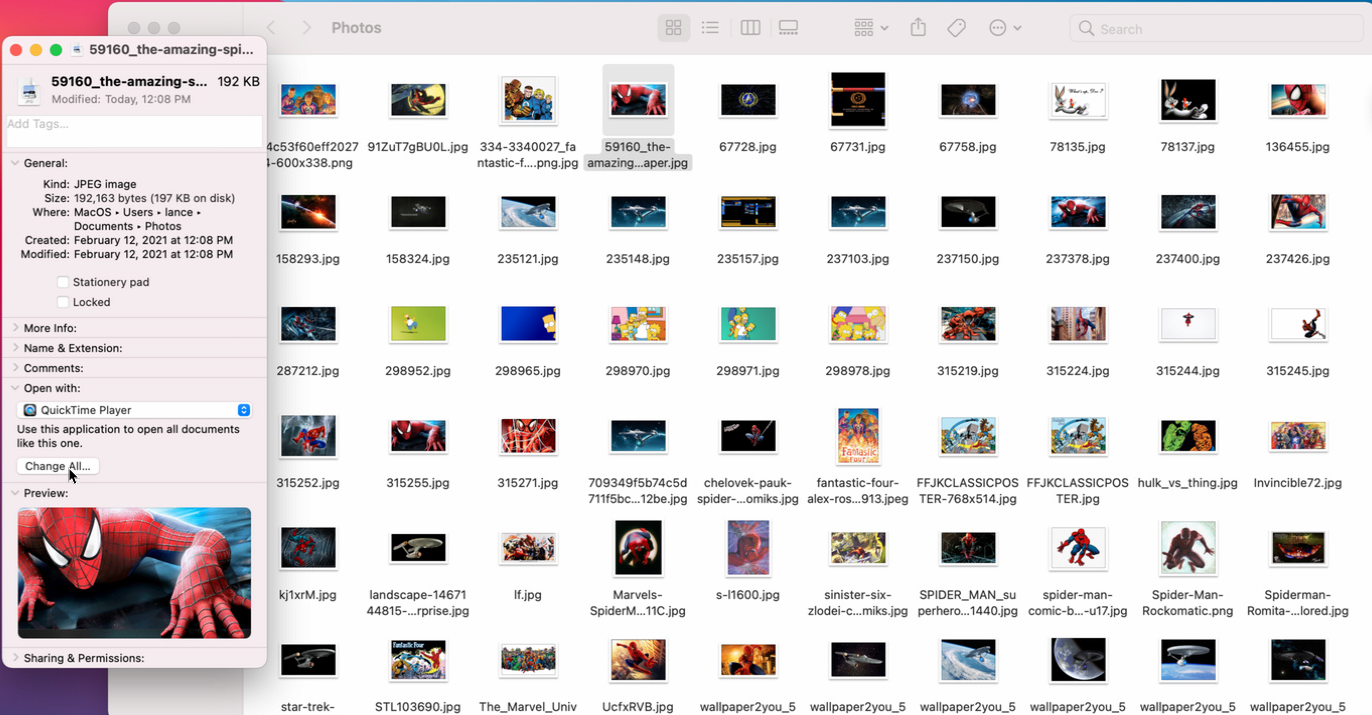
Task: Collapse the Open with section
Action: tap(15, 388)
